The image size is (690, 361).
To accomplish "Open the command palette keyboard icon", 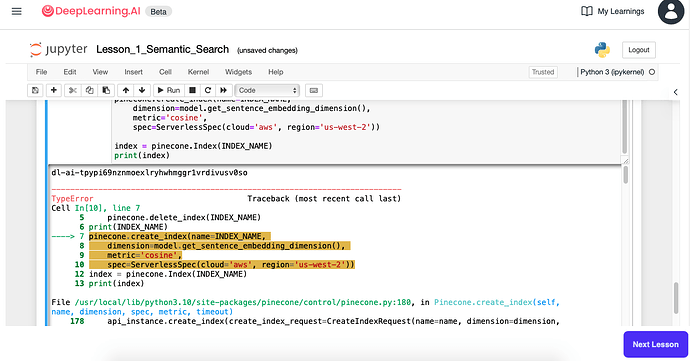I will click(x=314, y=90).
